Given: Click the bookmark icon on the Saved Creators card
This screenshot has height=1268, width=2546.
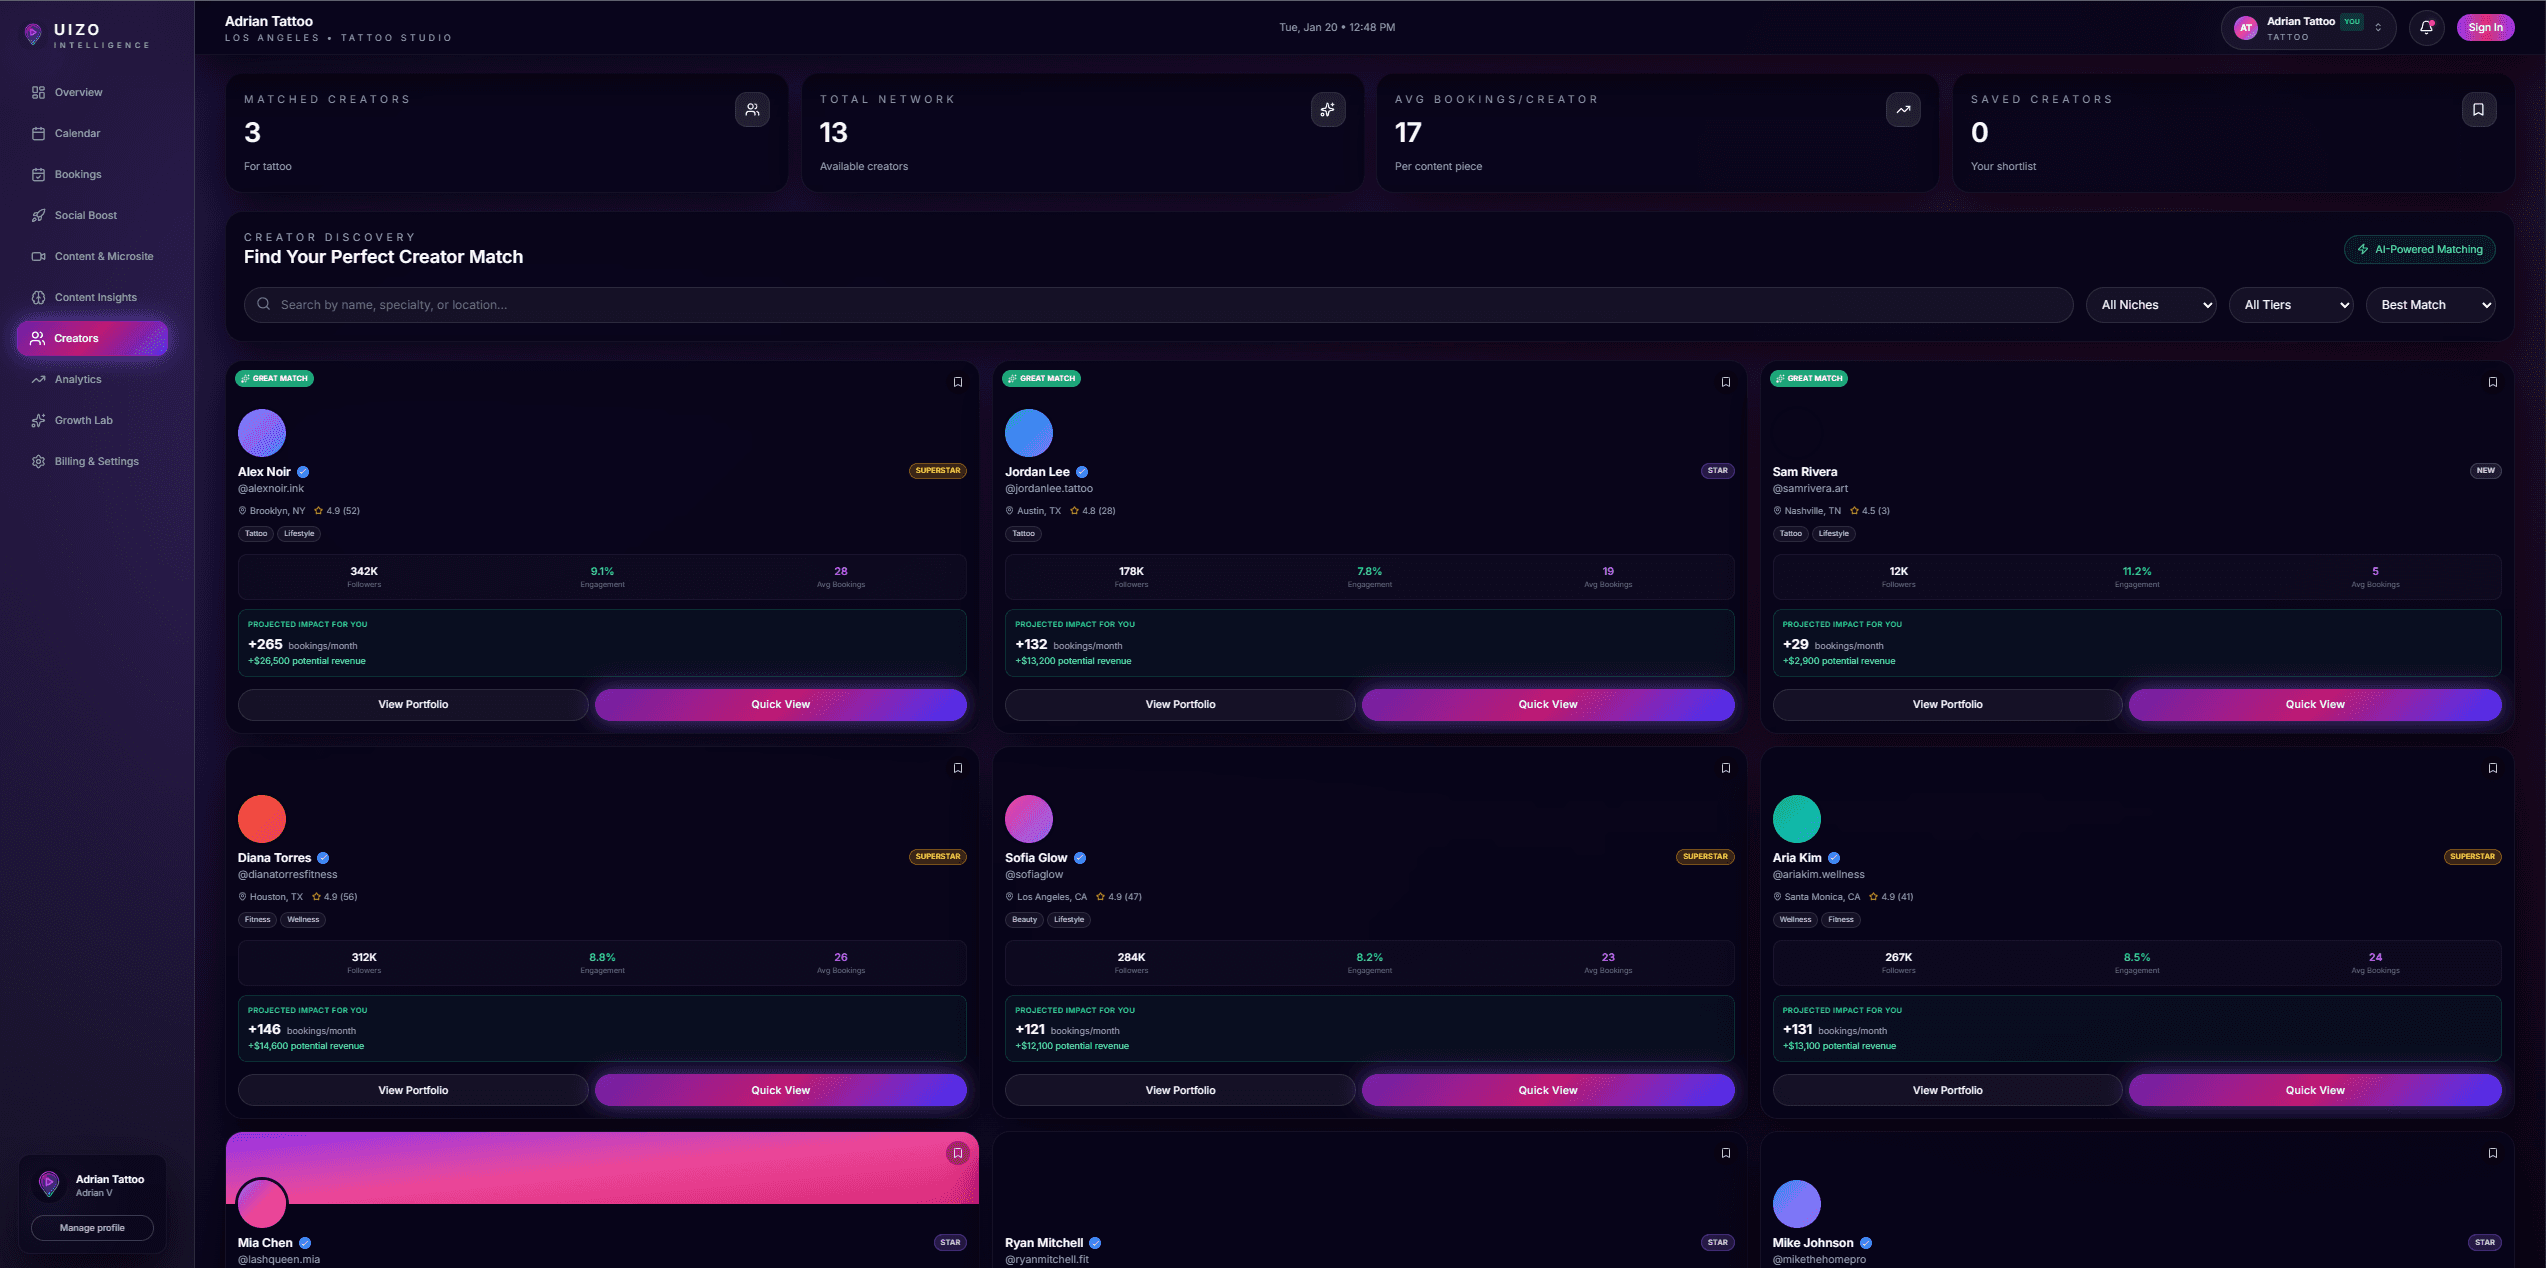Looking at the screenshot, I should [x=2479, y=110].
